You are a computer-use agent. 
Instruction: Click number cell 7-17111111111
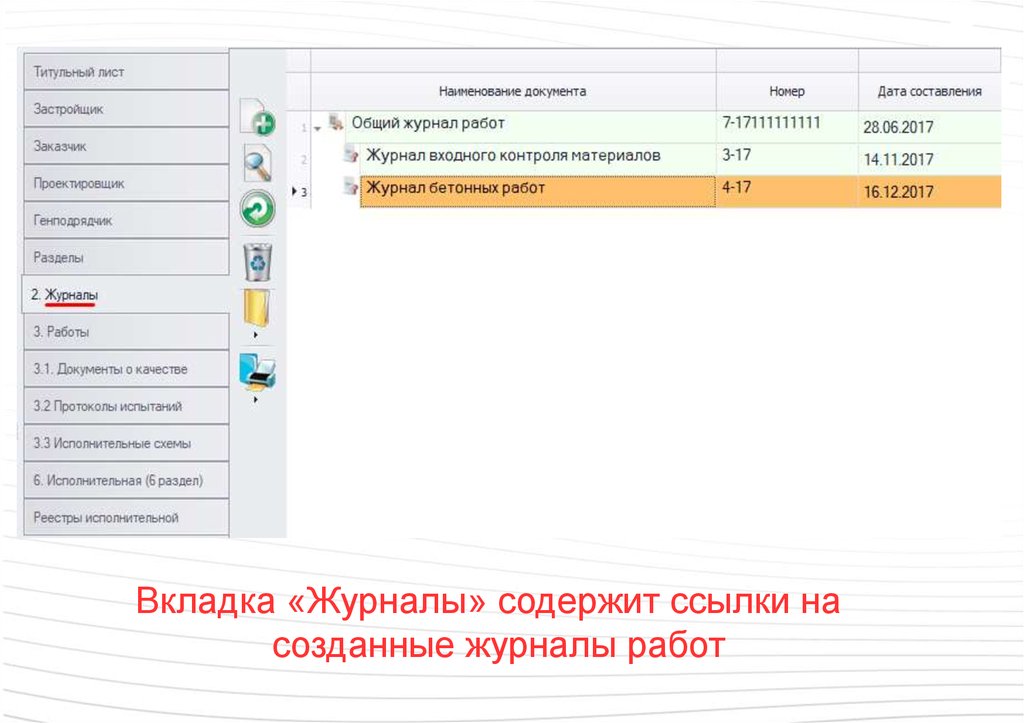[x=787, y=127]
